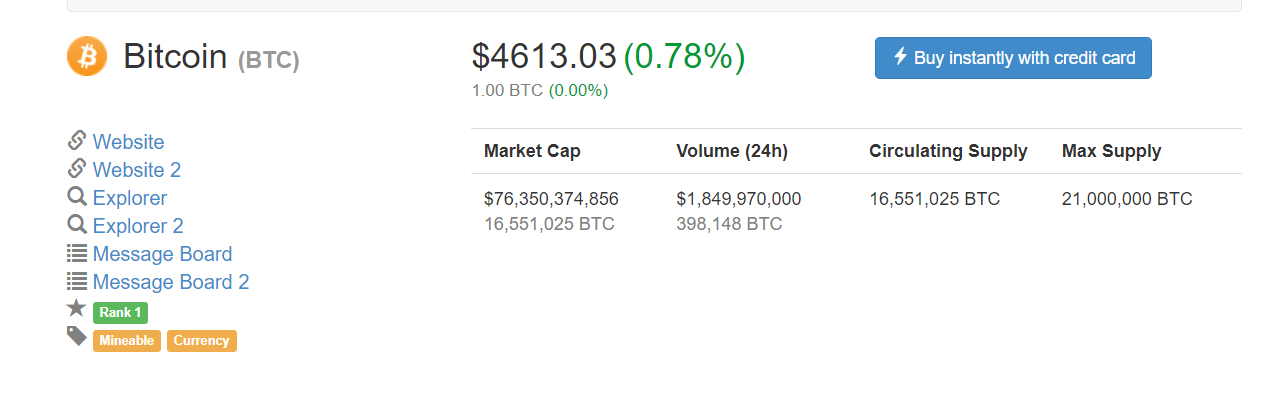Select the Mineable tag badge
1261x409 pixels.
coord(127,340)
